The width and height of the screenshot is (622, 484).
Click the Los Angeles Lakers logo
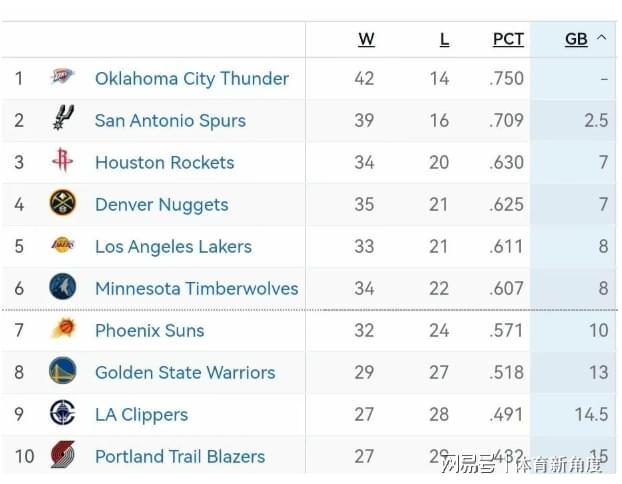[x=63, y=246]
